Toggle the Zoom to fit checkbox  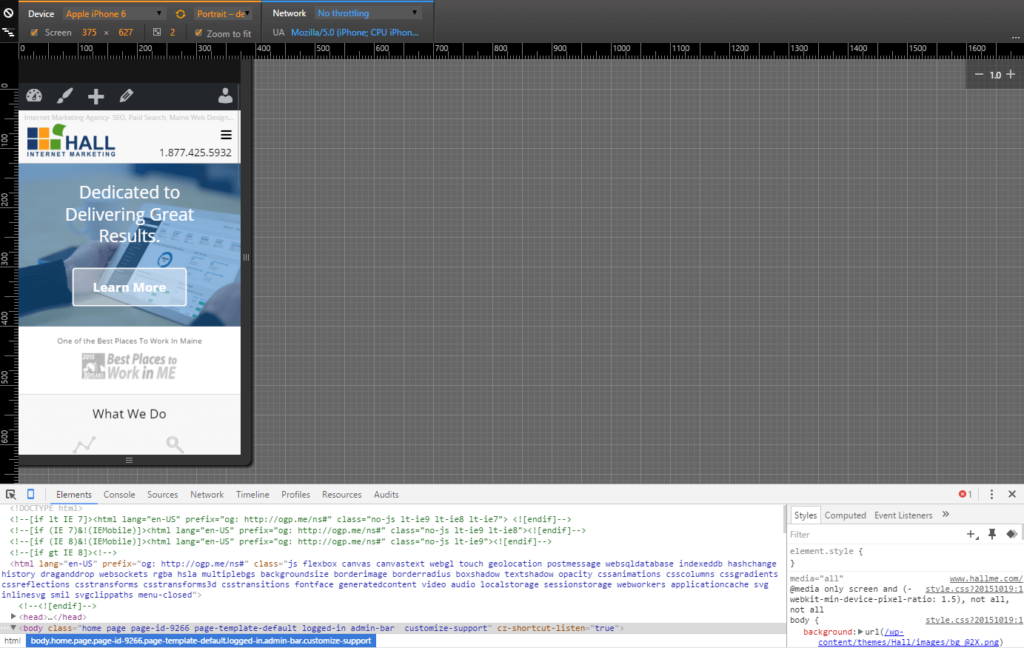(199, 33)
